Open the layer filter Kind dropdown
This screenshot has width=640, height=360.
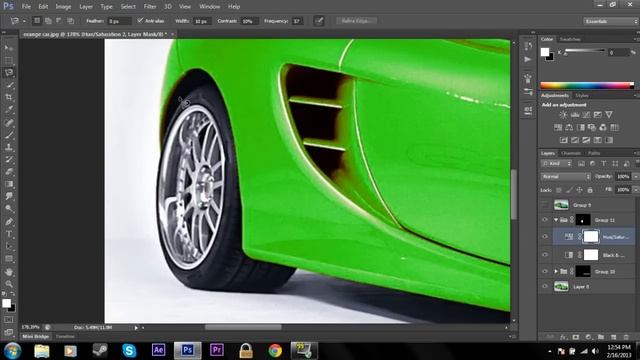tap(556, 164)
